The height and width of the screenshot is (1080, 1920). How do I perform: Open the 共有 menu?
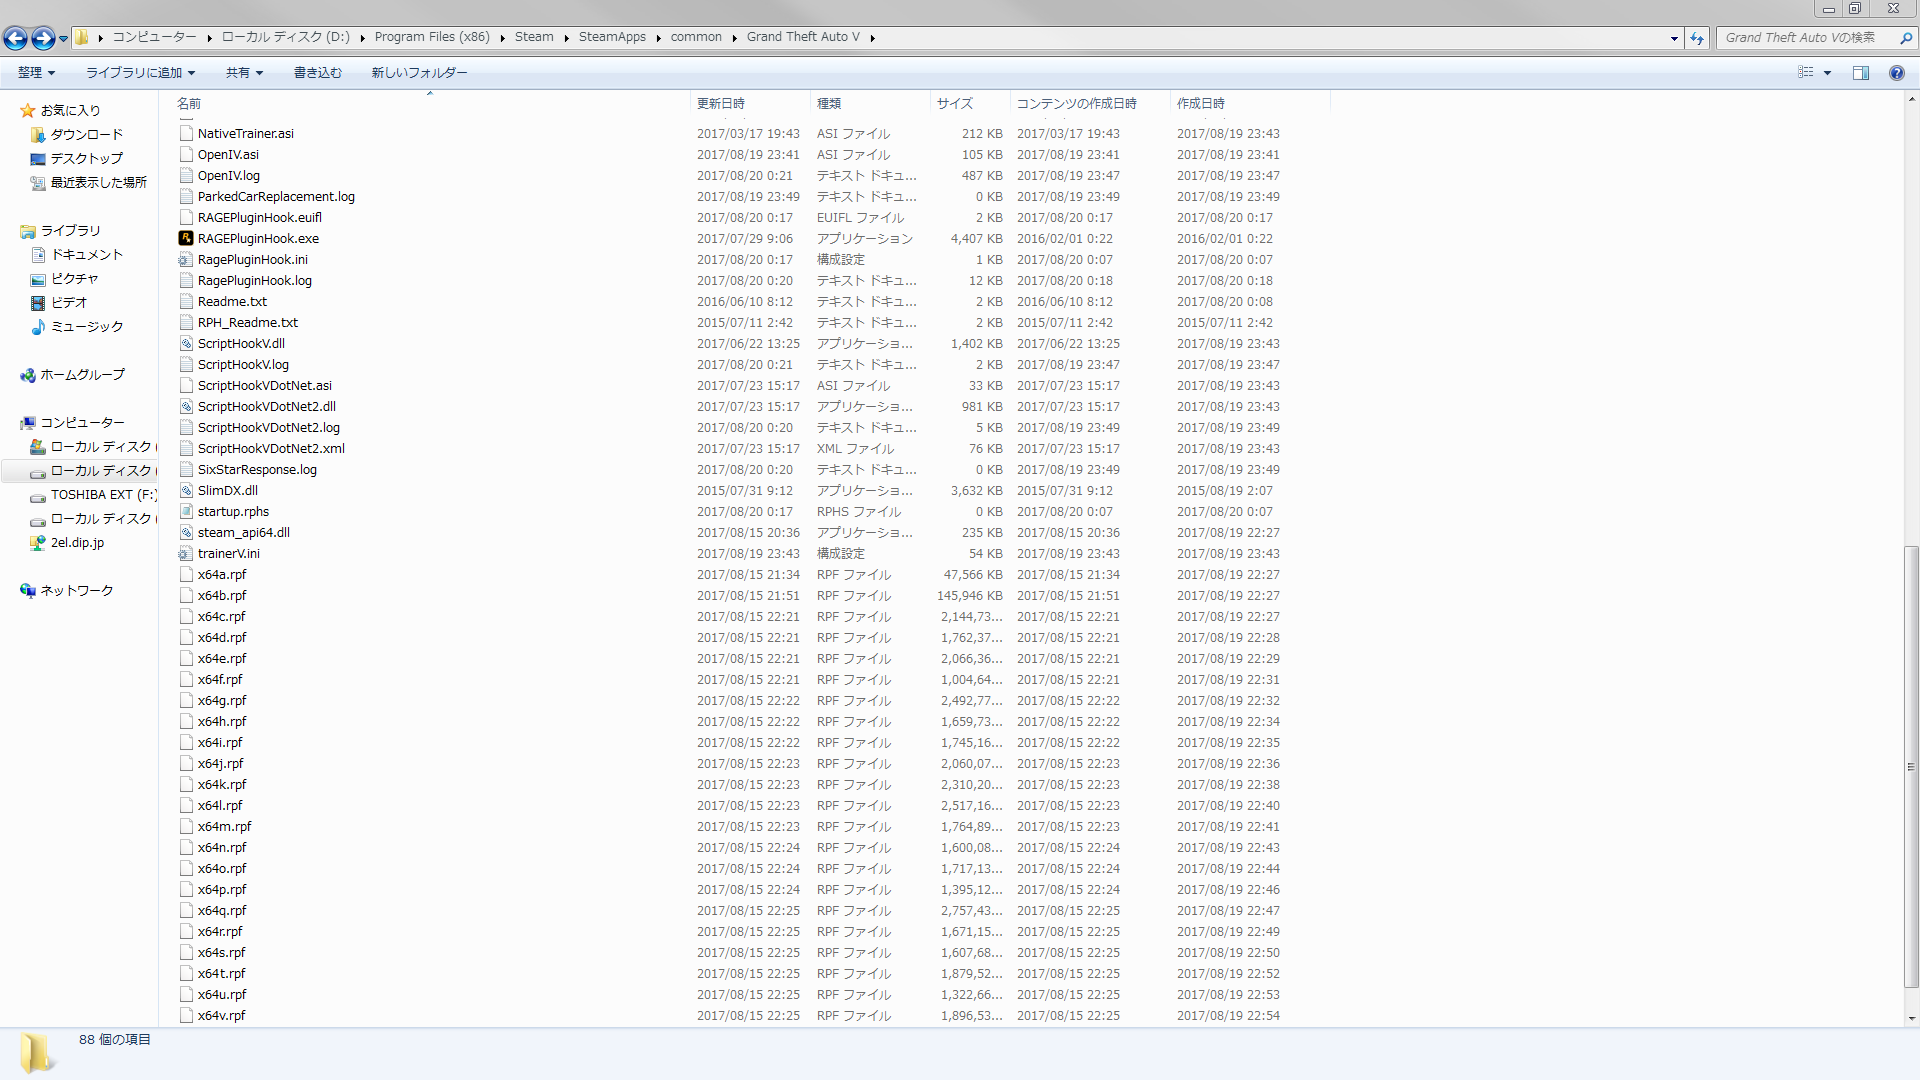click(243, 72)
